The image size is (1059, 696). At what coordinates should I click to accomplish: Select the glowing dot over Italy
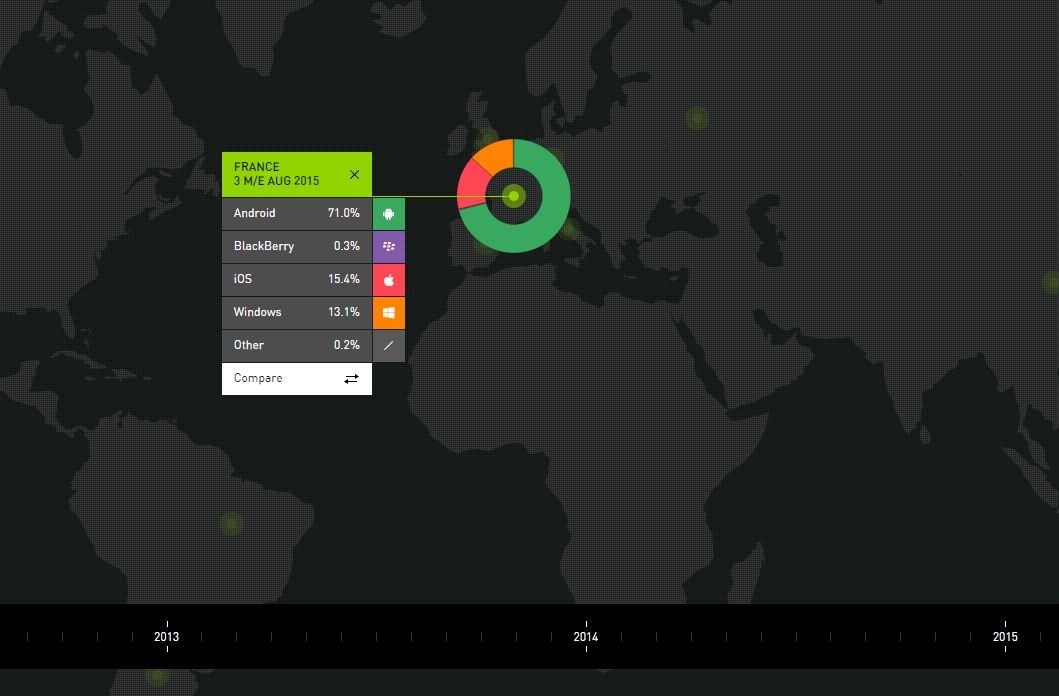tap(569, 228)
